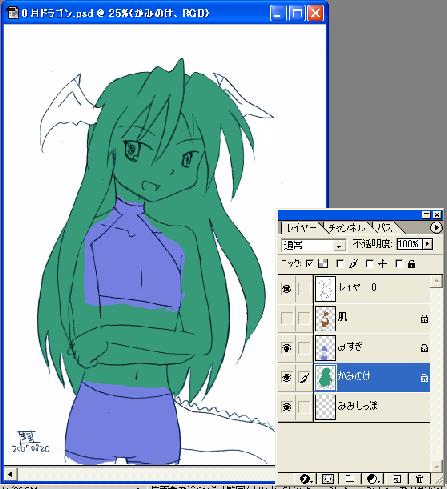Enable the lock all checkbox

tap(399, 264)
